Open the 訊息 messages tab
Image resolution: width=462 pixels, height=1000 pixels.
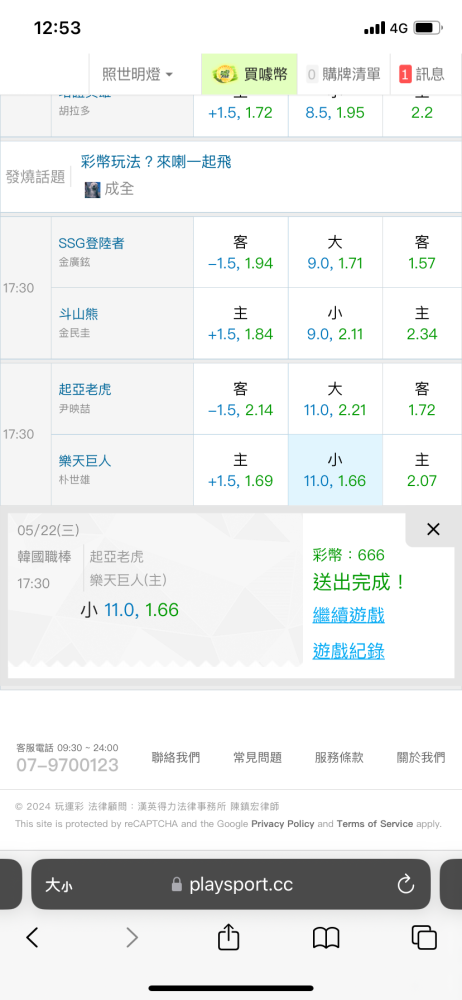click(x=422, y=75)
